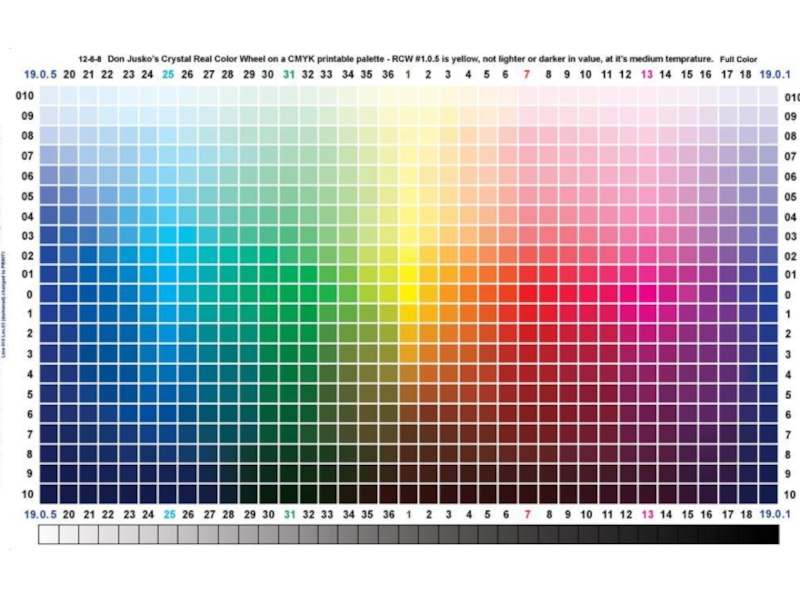Select the pure yellow swatch at column 1, row 0
Viewport: 800px width, 600px height.
[x=408, y=293]
